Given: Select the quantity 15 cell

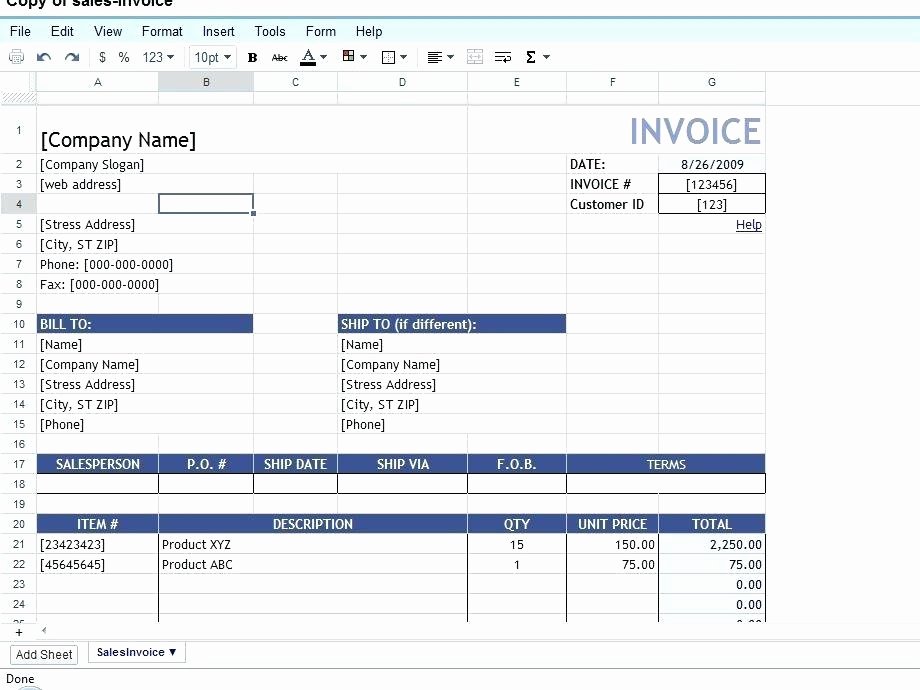Looking at the screenshot, I should 516,544.
